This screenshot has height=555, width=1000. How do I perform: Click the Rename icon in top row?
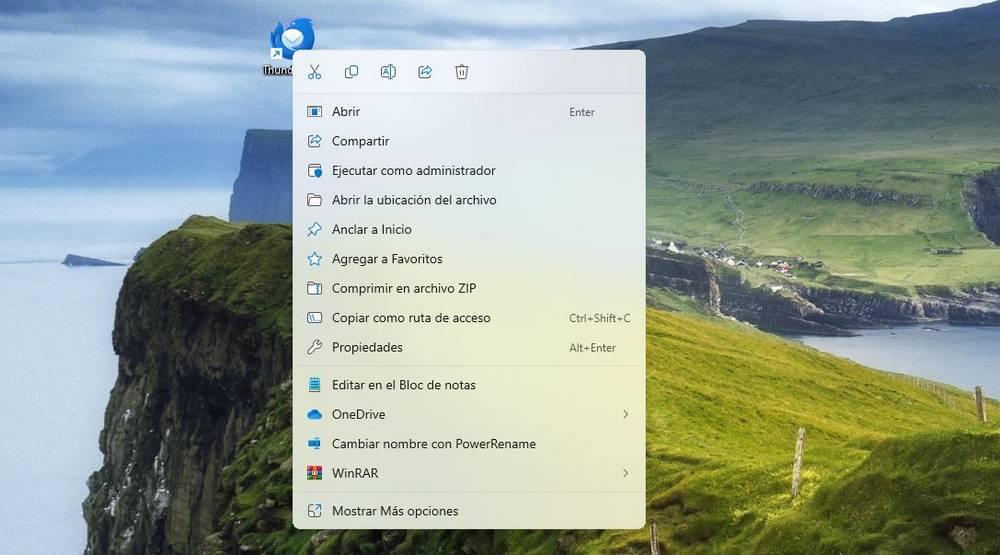tap(388, 72)
